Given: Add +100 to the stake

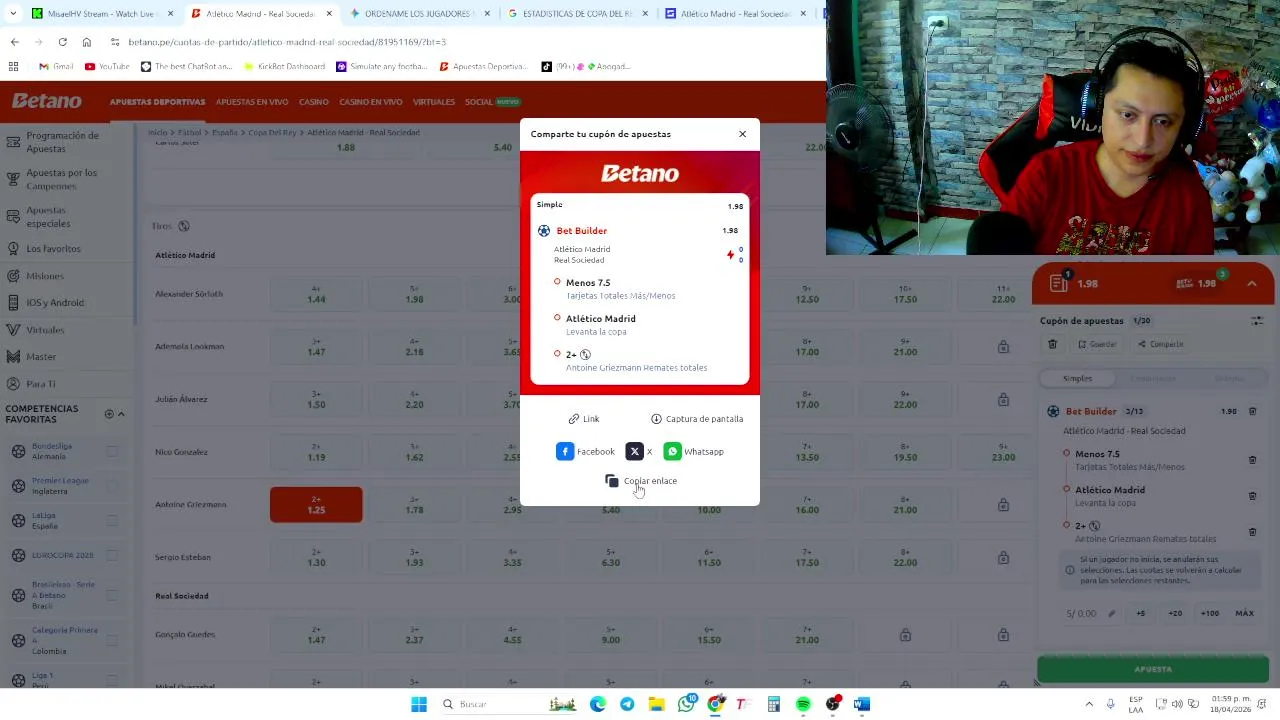Looking at the screenshot, I should [1210, 613].
